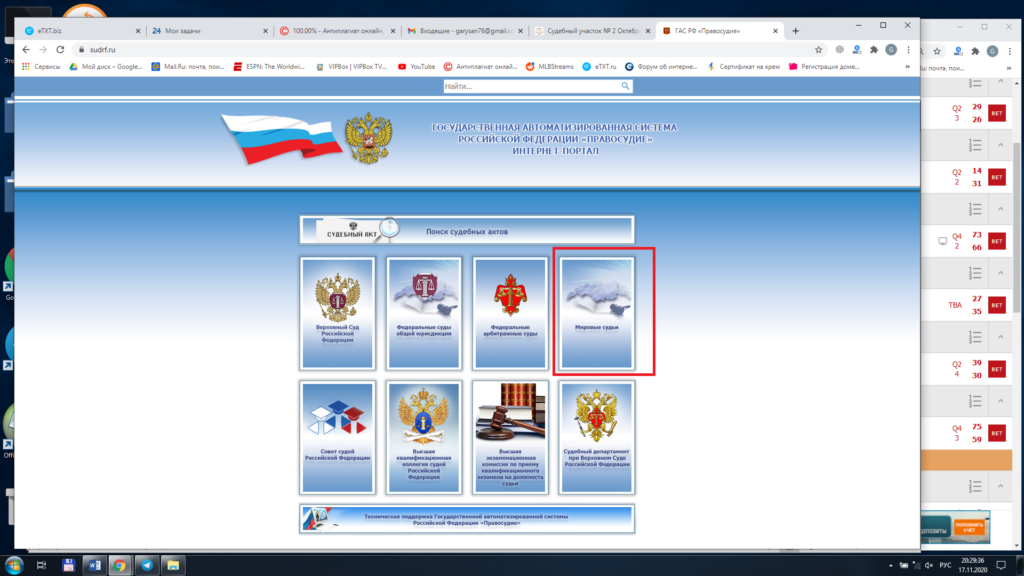Open Мой диск Google bookmark
The image size is (1024, 576).
(x=106, y=67)
